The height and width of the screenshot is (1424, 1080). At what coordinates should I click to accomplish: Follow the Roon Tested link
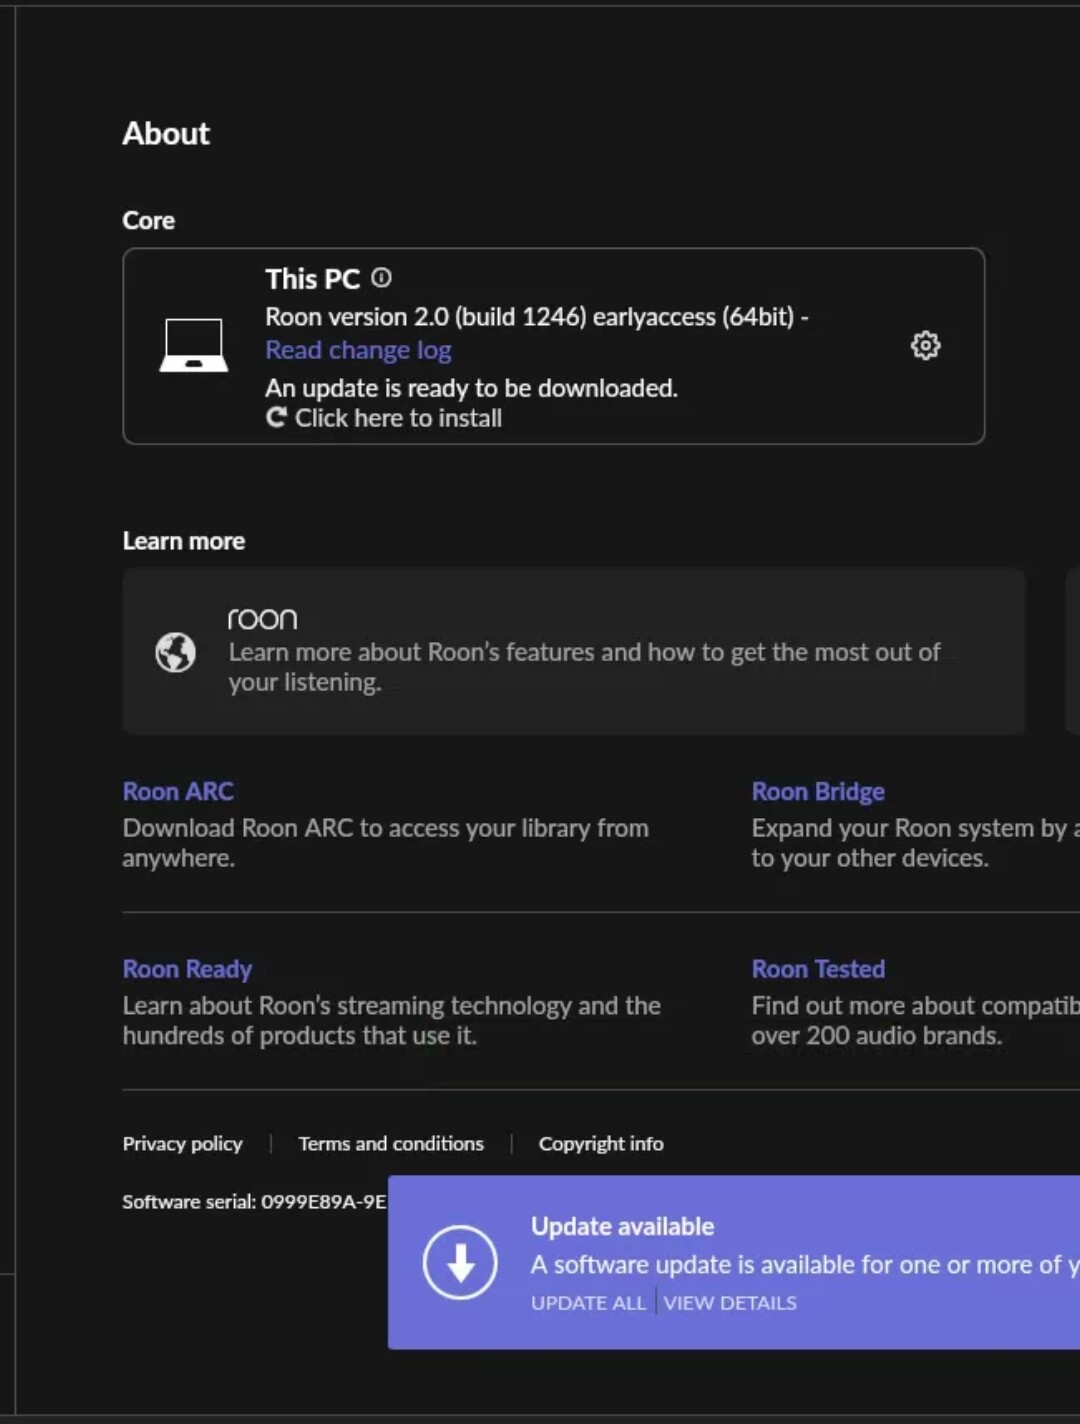[x=817, y=969]
